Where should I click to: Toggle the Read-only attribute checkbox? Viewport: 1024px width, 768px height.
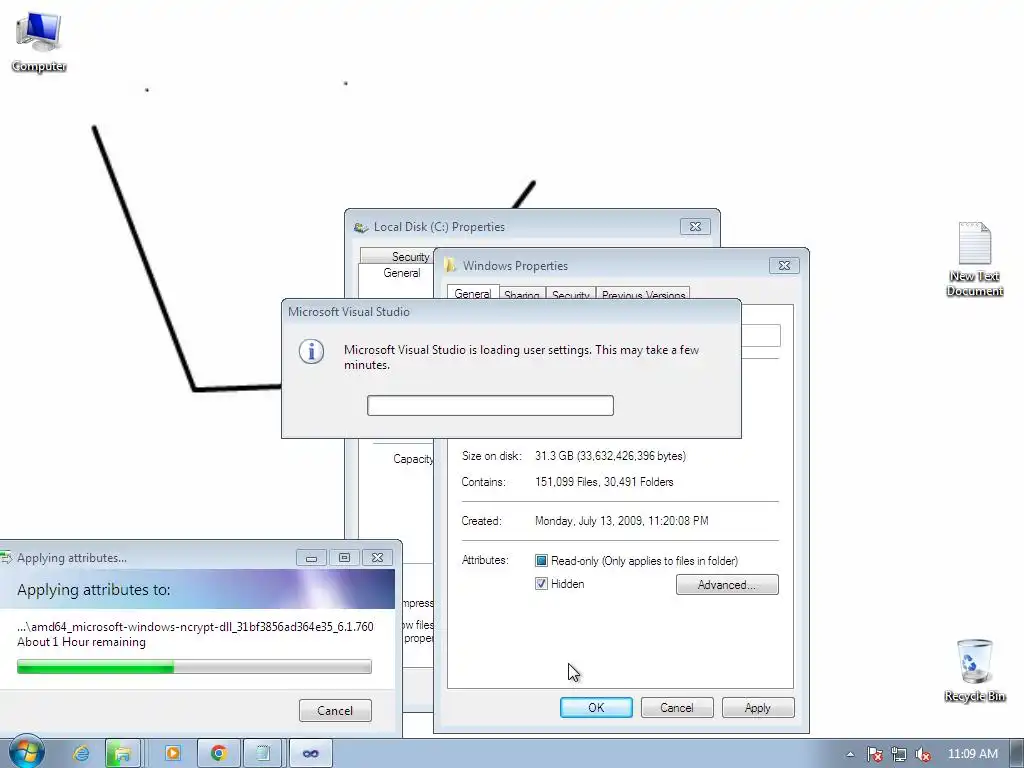pyautogui.click(x=541, y=560)
